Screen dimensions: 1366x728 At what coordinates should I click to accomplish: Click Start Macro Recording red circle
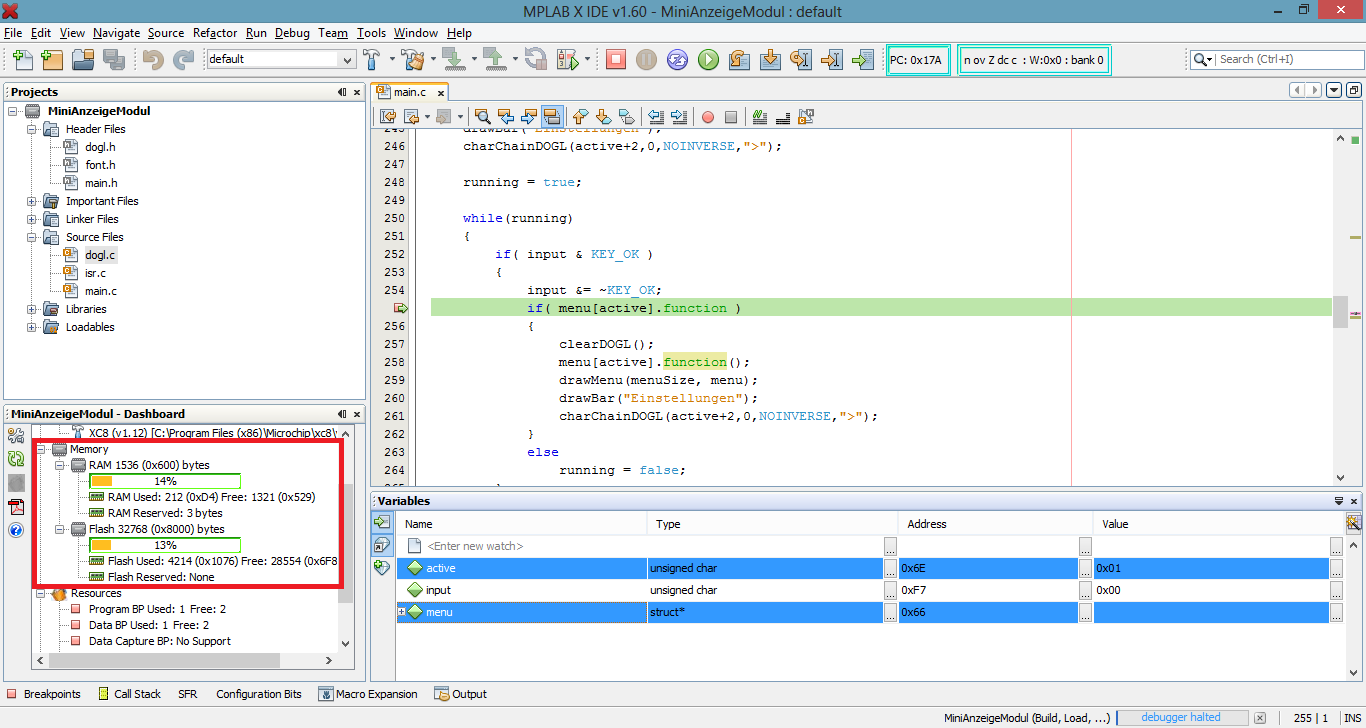[x=708, y=117]
